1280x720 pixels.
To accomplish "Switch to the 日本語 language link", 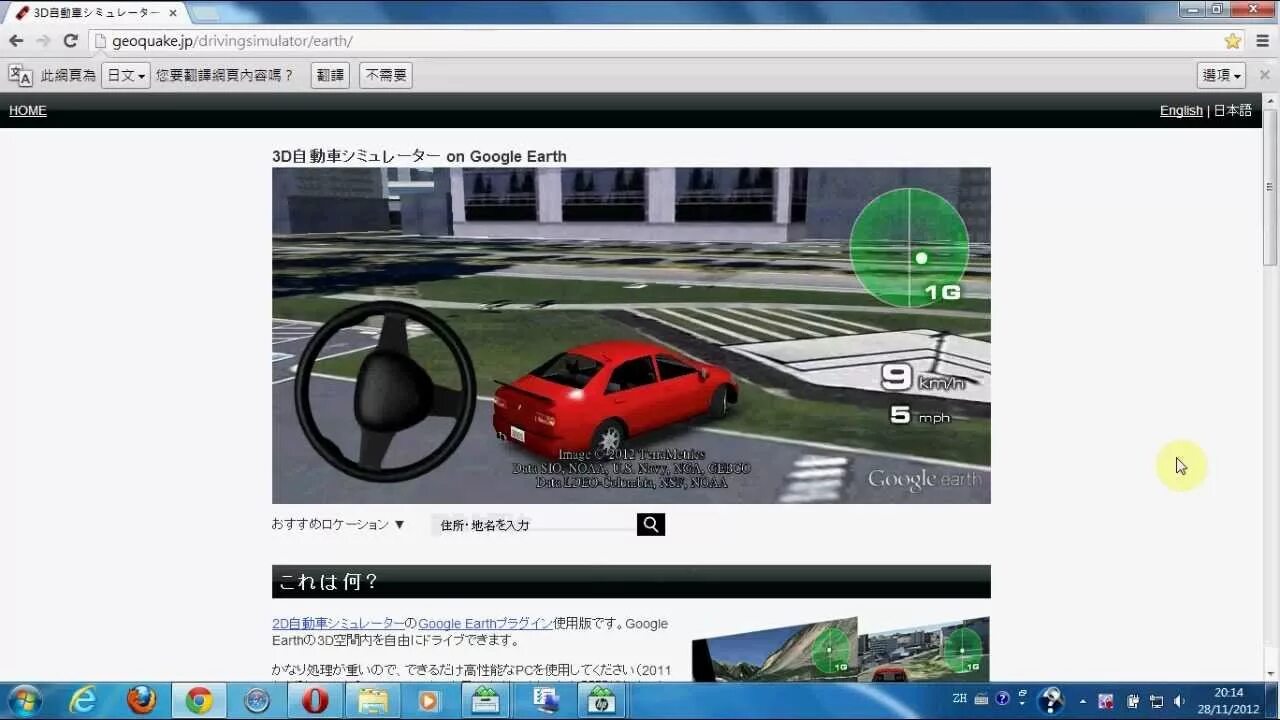I will pos(1233,111).
